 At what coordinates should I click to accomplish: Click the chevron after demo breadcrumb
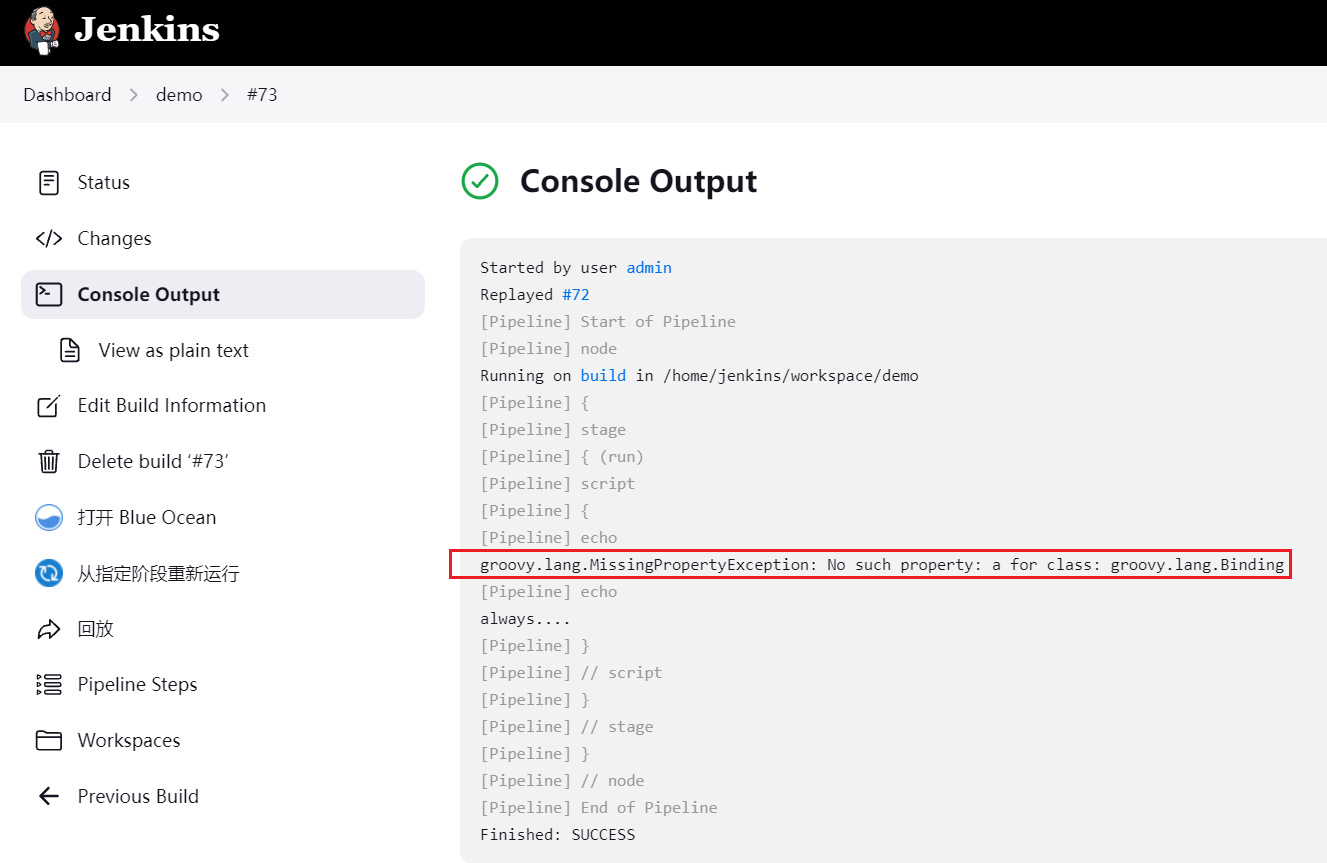(225, 95)
